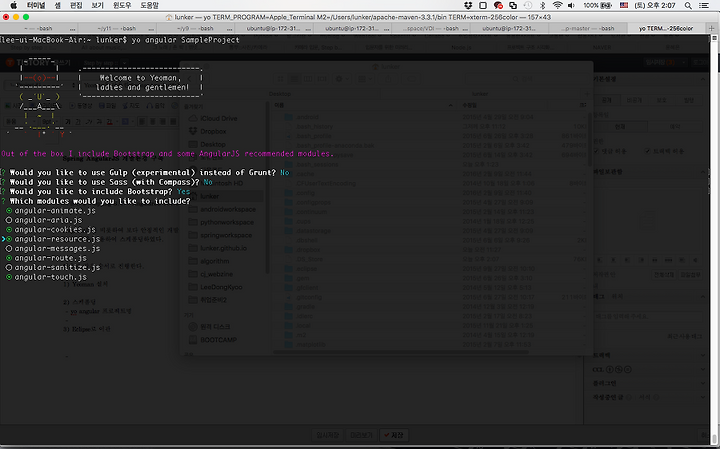Click the Dropbox menu bar icon

pos(468,6)
